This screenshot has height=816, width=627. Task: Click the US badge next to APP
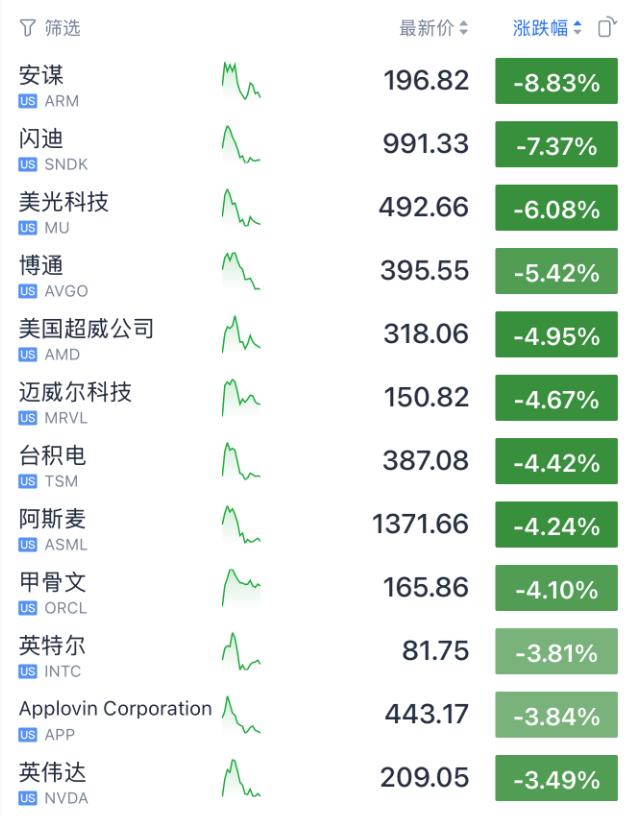coord(28,735)
